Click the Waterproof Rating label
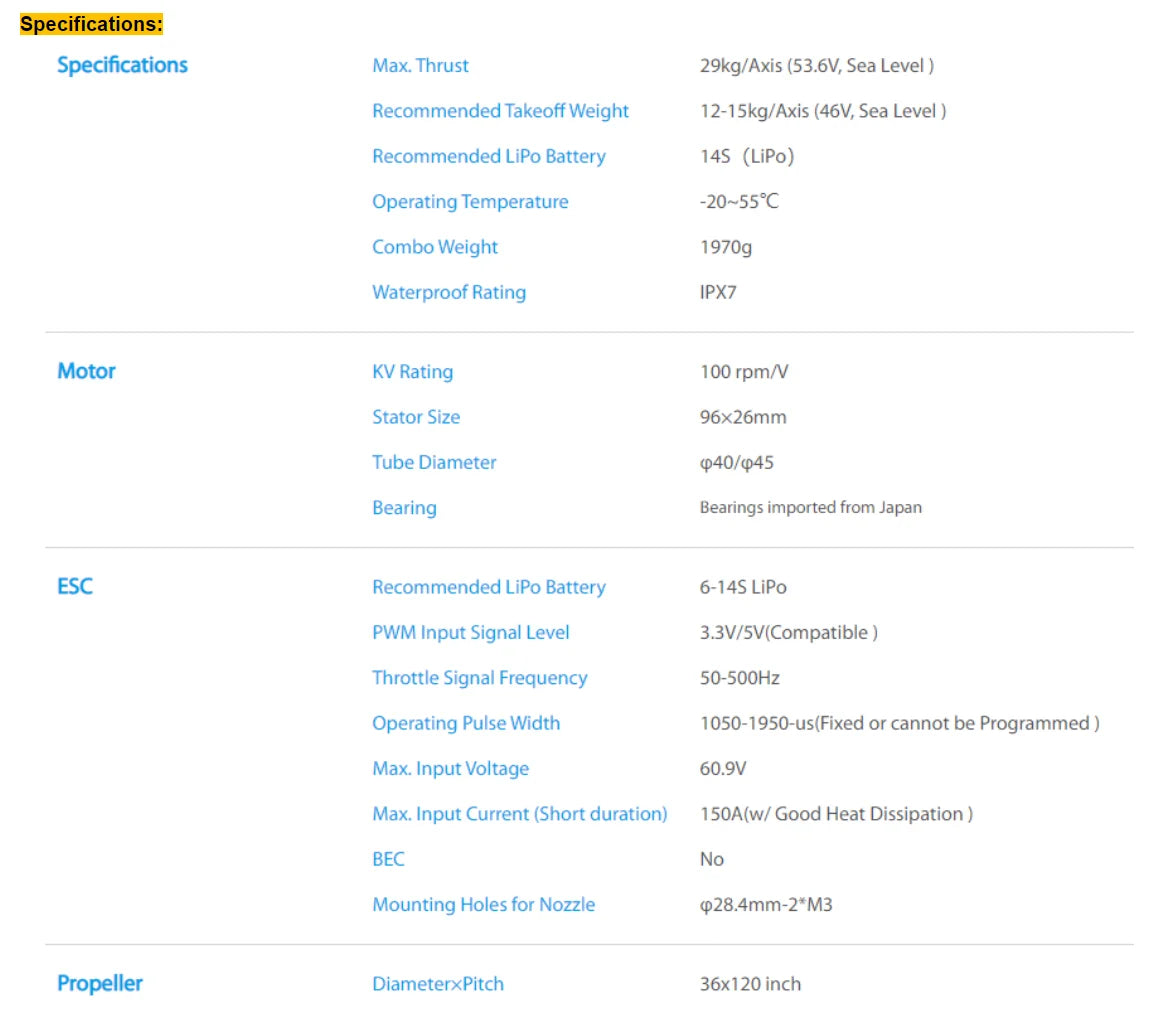The image size is (1160, 1017). [x=449, y=292]
